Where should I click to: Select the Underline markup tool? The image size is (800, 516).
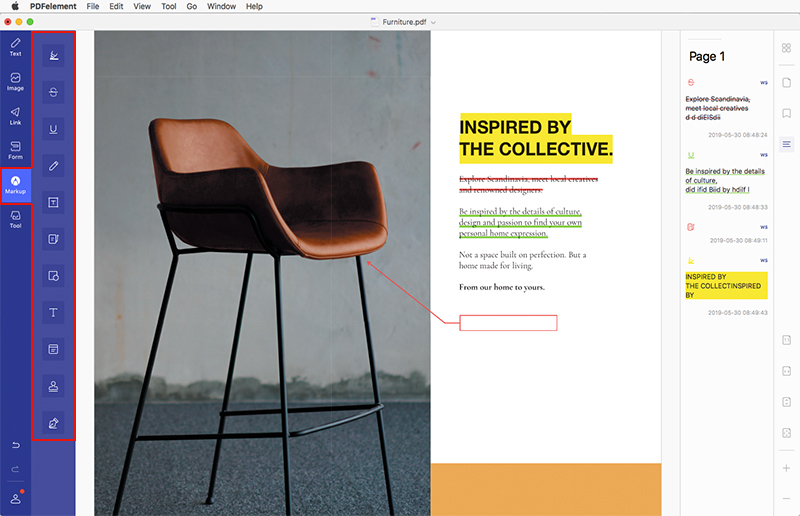click(x=53, y=129)
